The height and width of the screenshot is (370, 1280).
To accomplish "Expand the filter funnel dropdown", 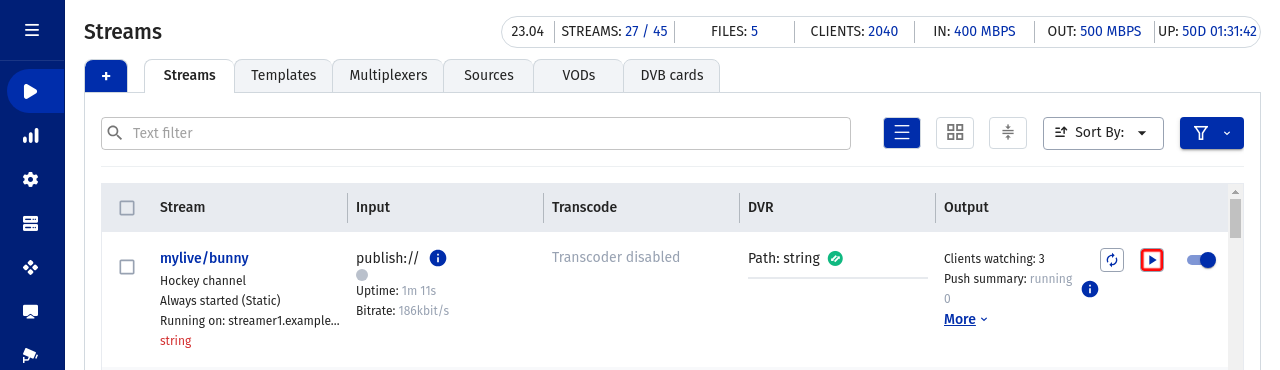I will click(x=1212, y=132).
